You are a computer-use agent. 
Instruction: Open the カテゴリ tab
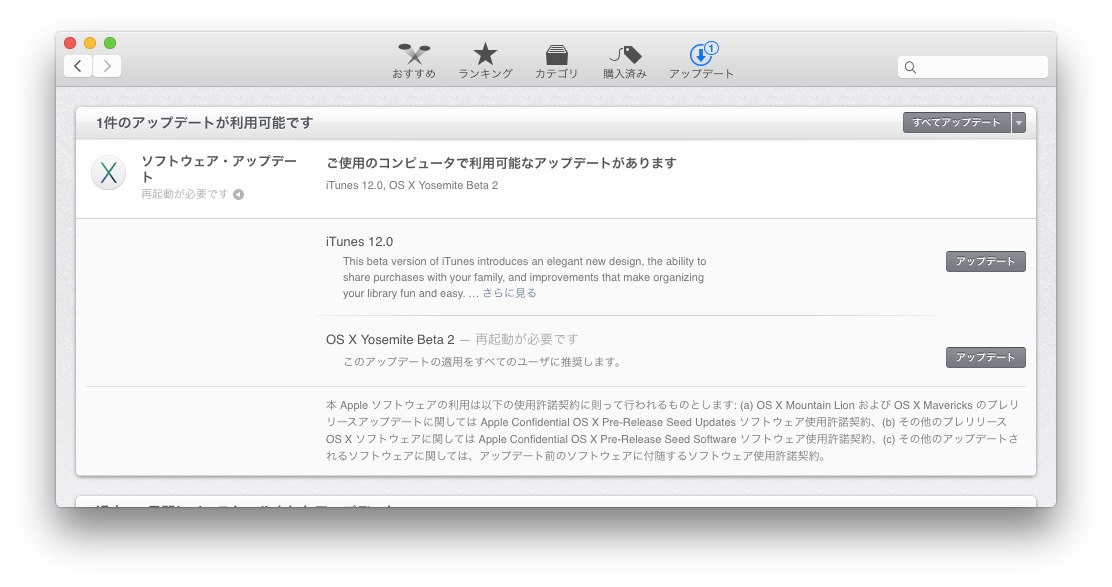(557, 61)
